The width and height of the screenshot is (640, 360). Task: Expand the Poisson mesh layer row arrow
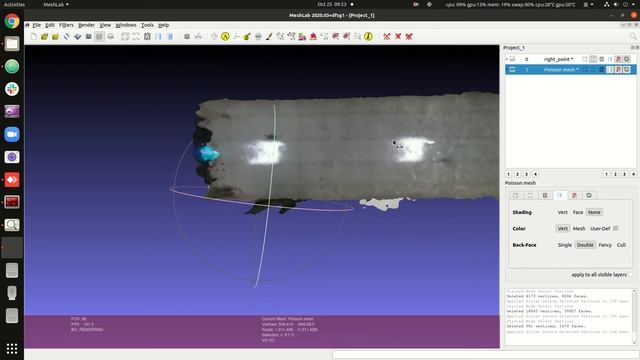point(507,70)
